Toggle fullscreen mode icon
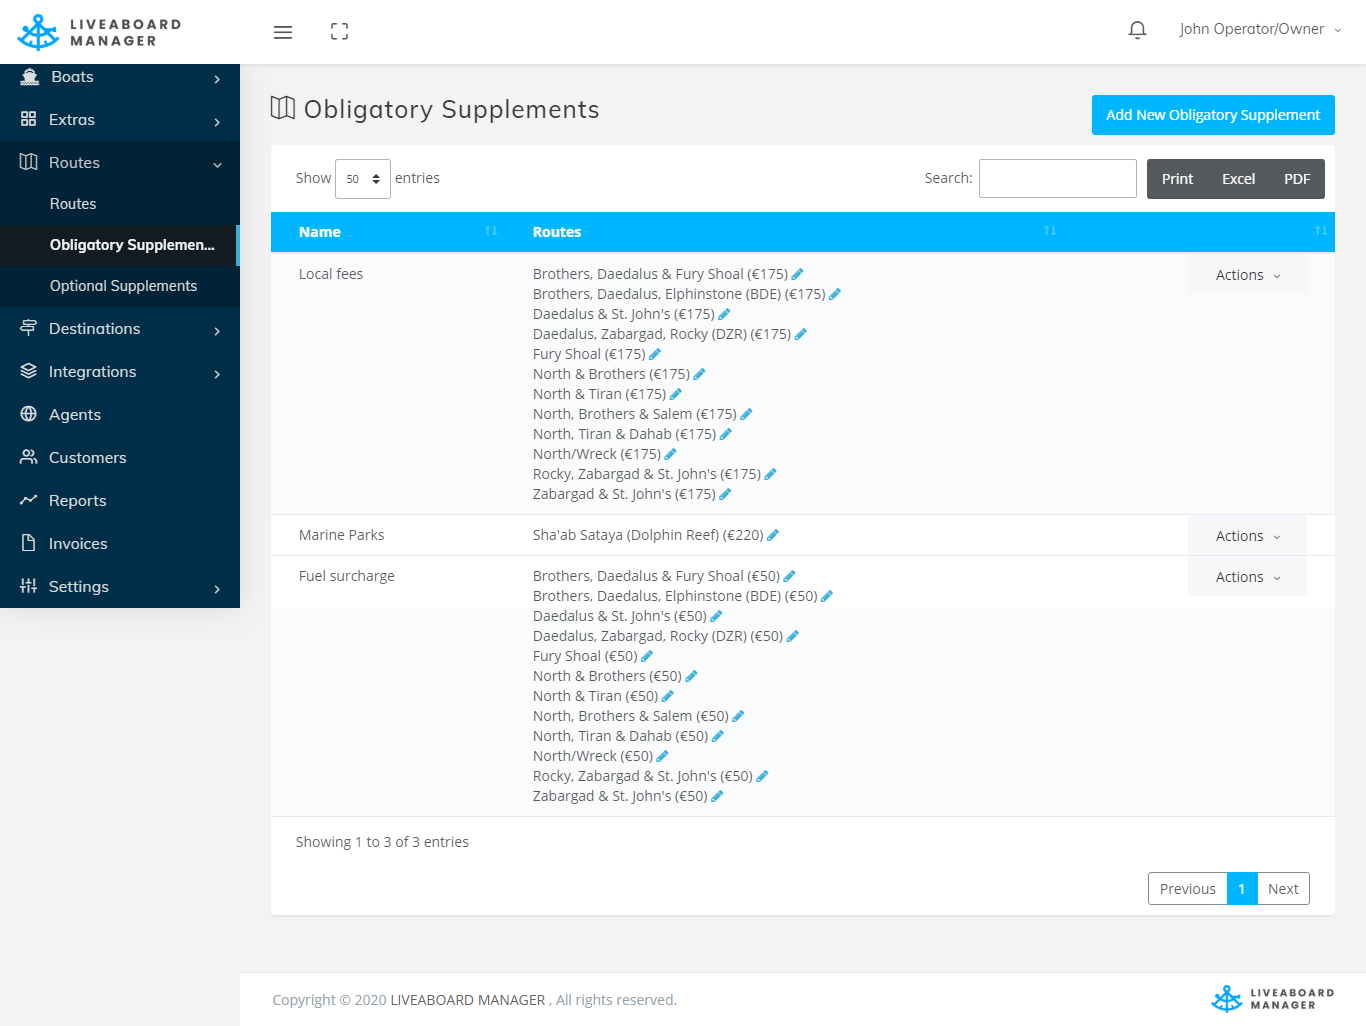1366x1026 pixels. pyautogui.click(x=339, y=32)
